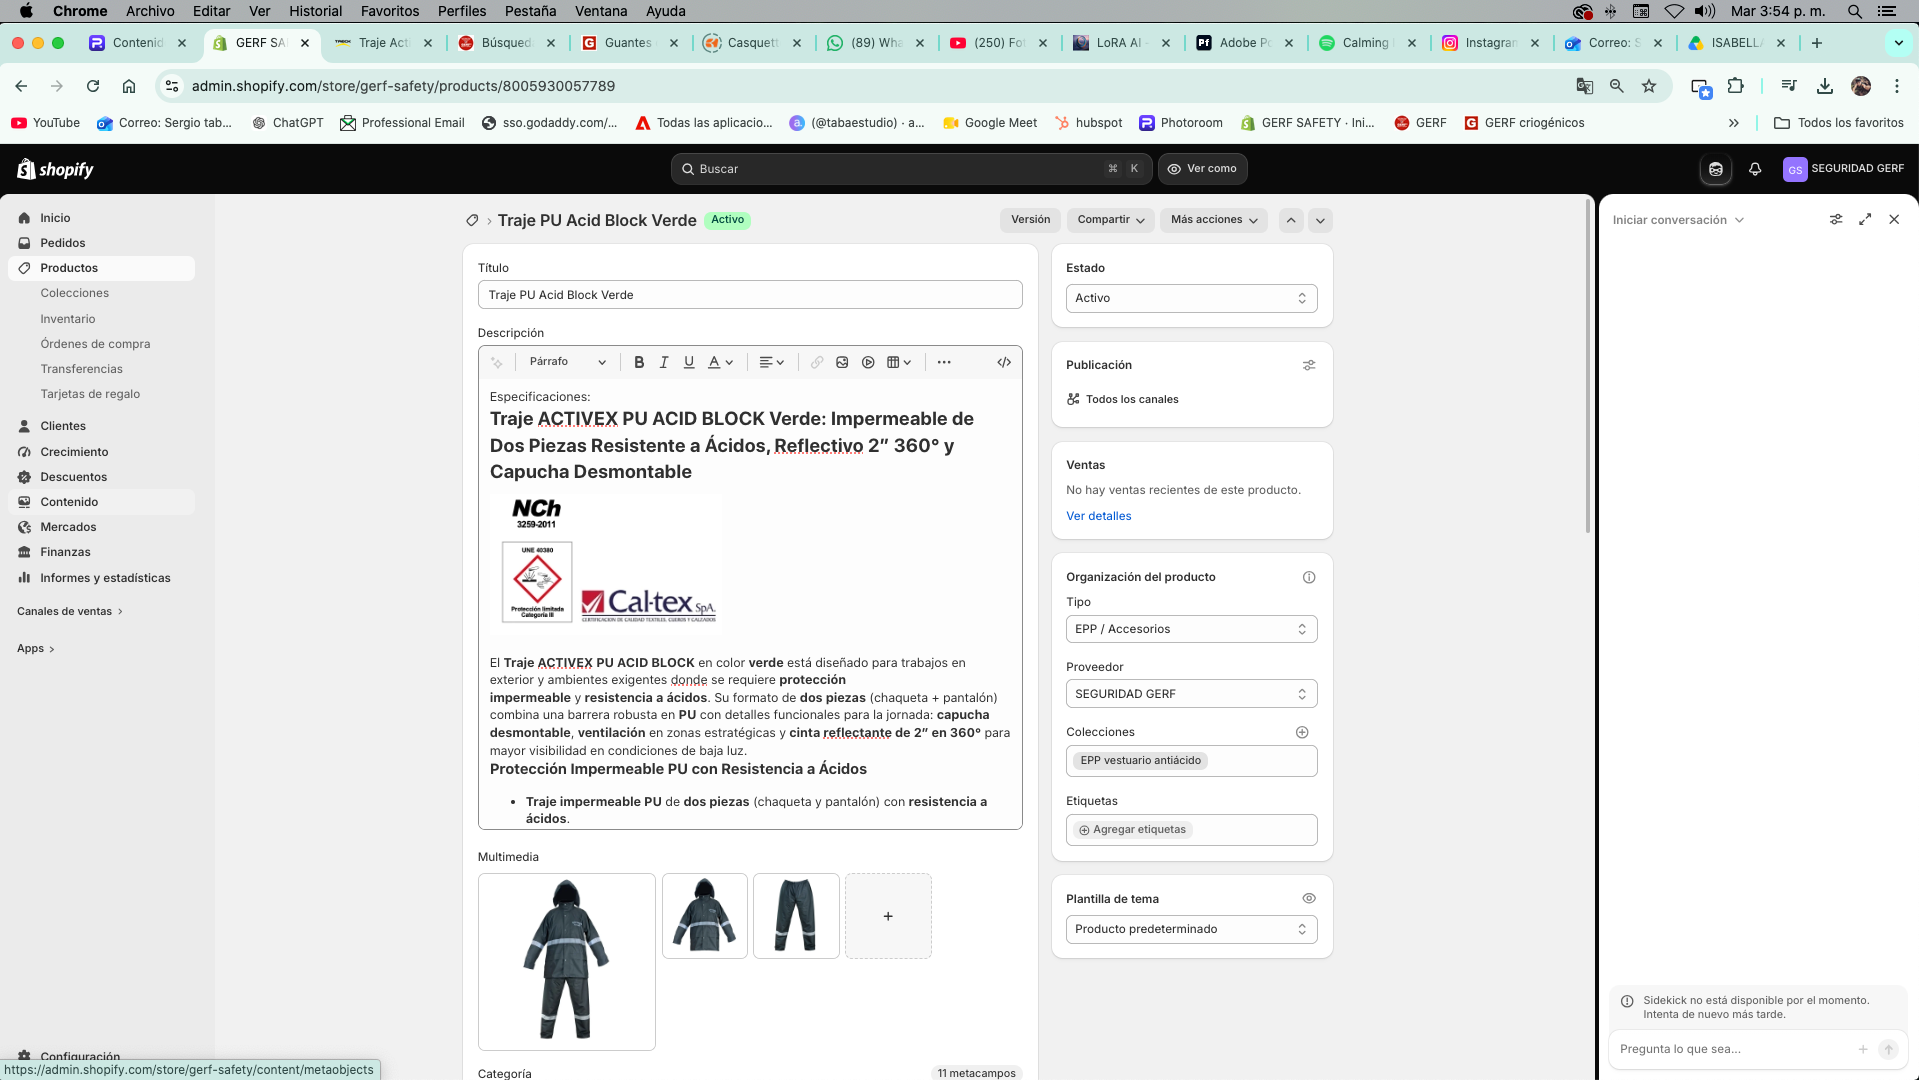
Task: Insert image in description editor
Action: [842, 362]
